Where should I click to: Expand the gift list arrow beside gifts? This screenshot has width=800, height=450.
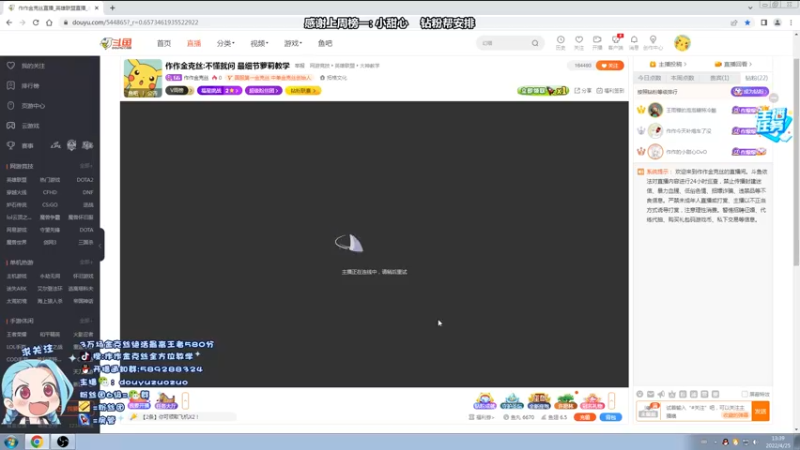click(611, 401)
